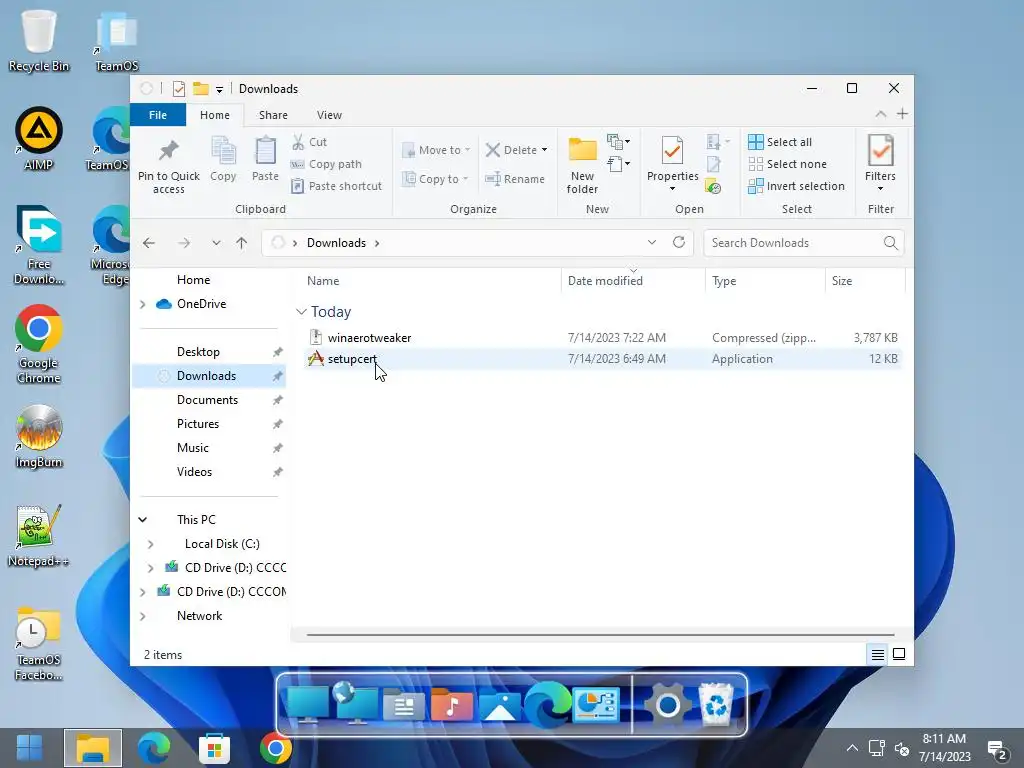This screenshot has width=1024, height=768.
Task: Open the Filters ribbon button
Action: 880,163
